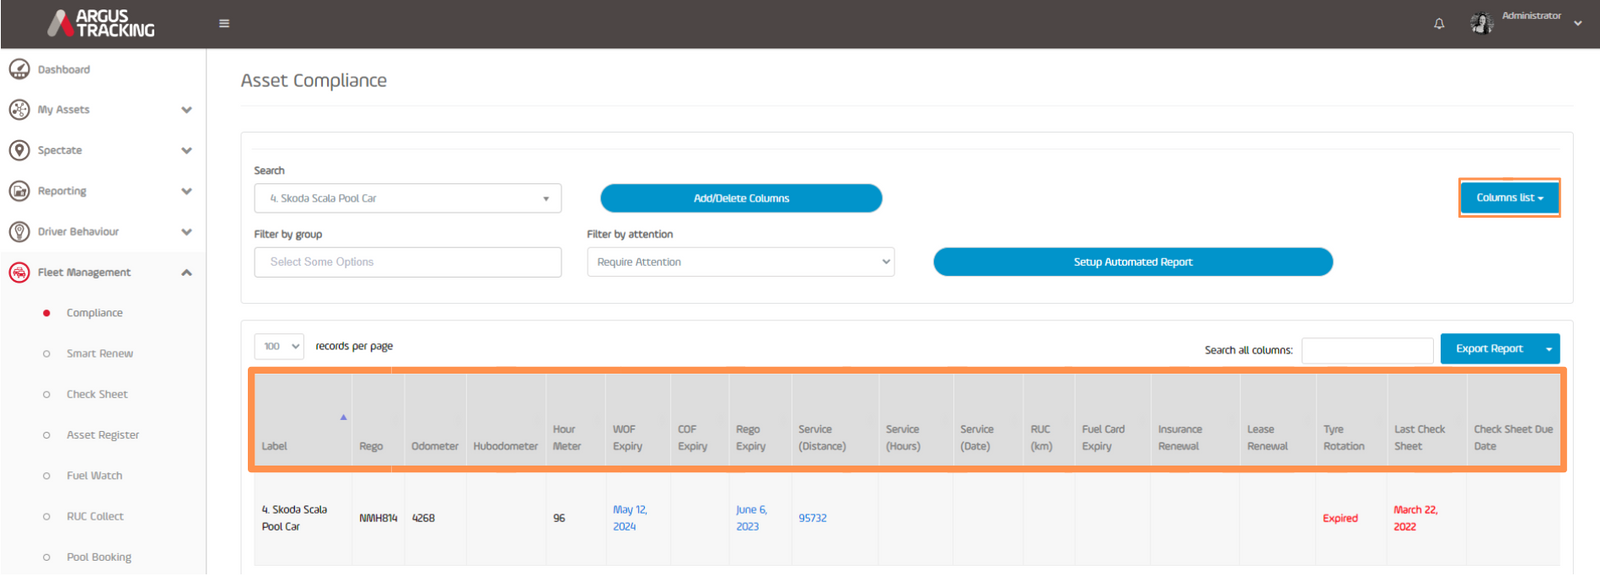1600x575 pixels.
Task: Select the Smart Renew radio item
Action: (x=46, y=354)
